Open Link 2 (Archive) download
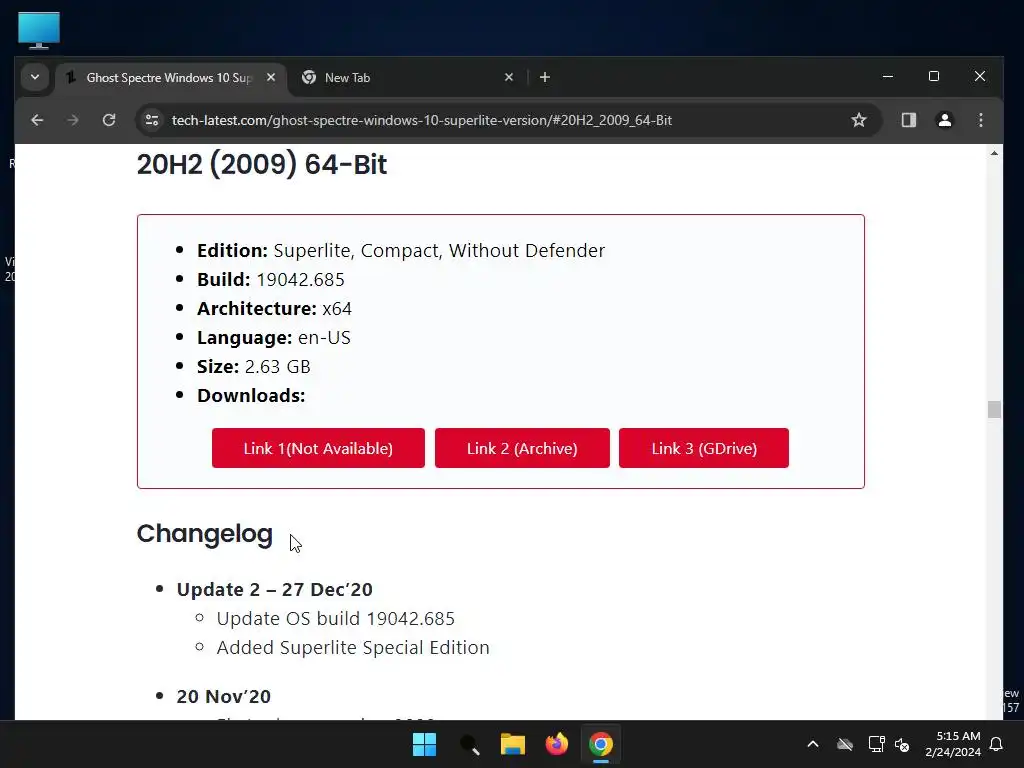This screenshot has height=768, width=1024. coord(522,448)
